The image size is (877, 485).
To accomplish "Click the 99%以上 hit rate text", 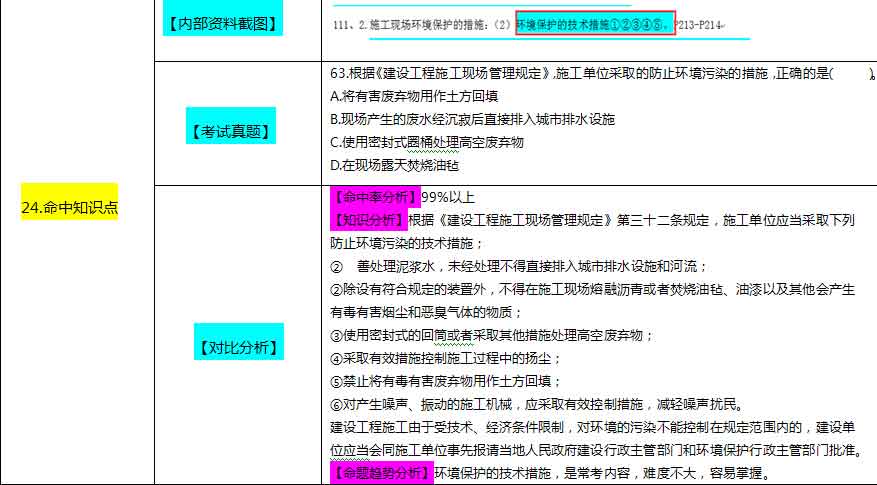I will click(447, 196).
